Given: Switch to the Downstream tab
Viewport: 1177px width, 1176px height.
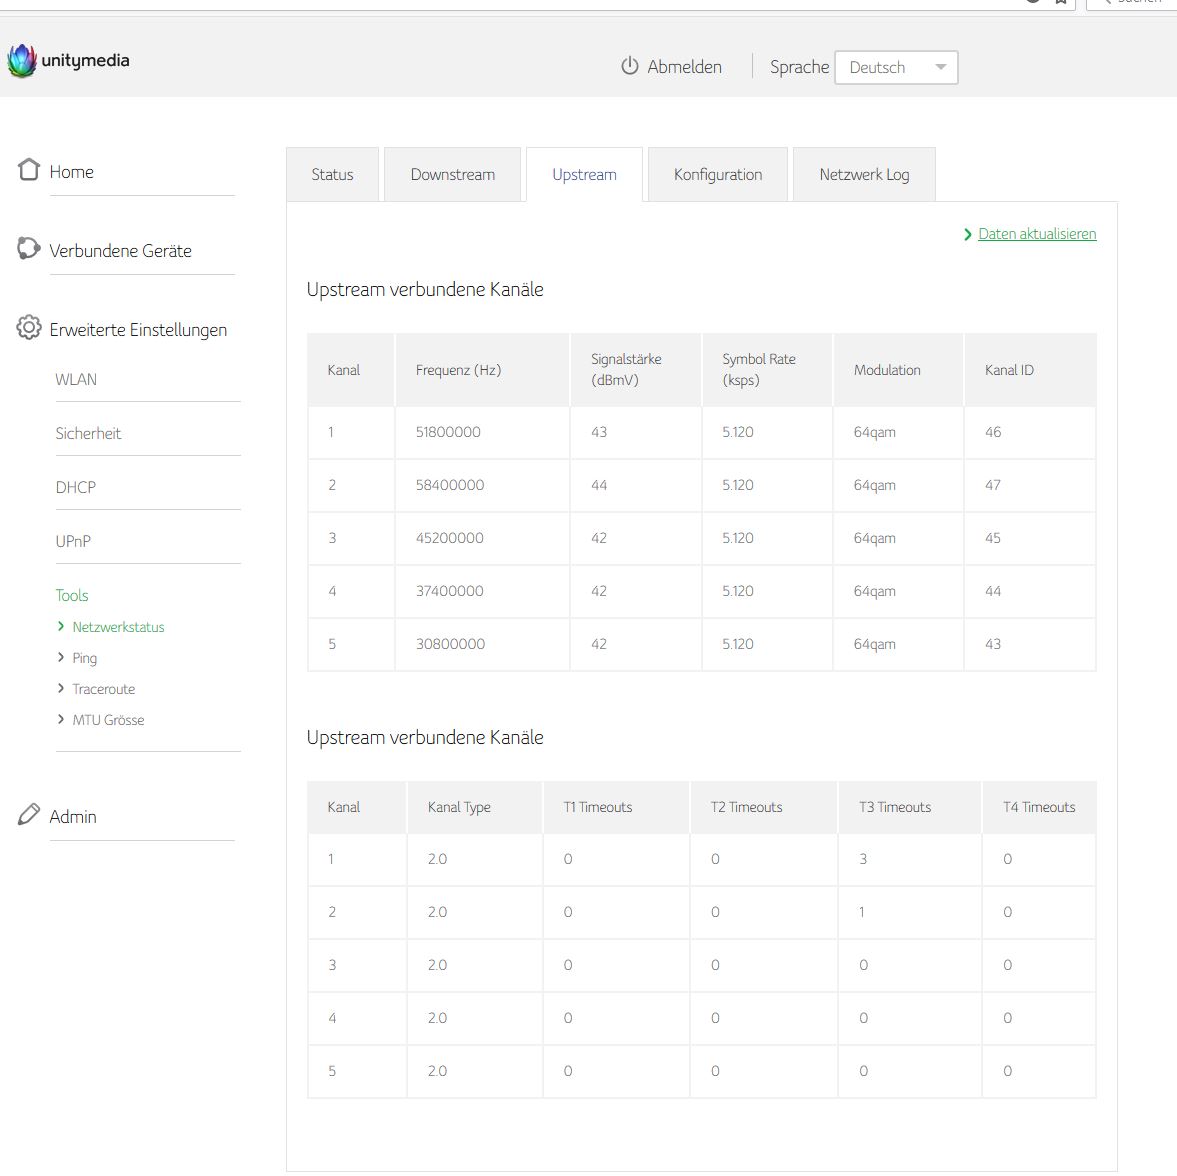Looking at the screenshot, I should tap(453, 174).
